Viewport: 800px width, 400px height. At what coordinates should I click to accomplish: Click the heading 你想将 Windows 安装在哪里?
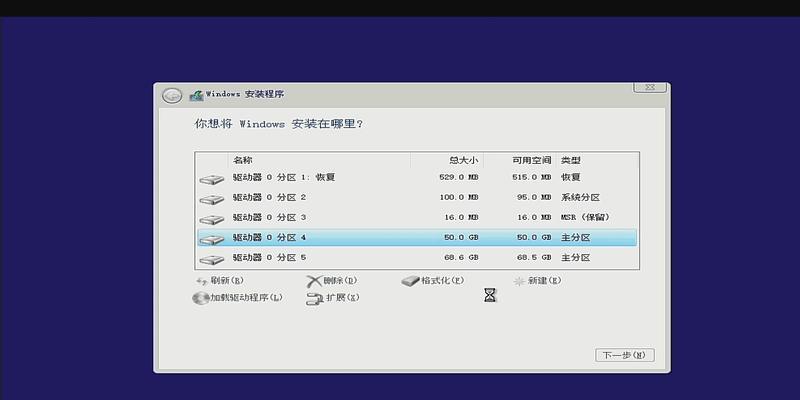[x=279, y=124]
